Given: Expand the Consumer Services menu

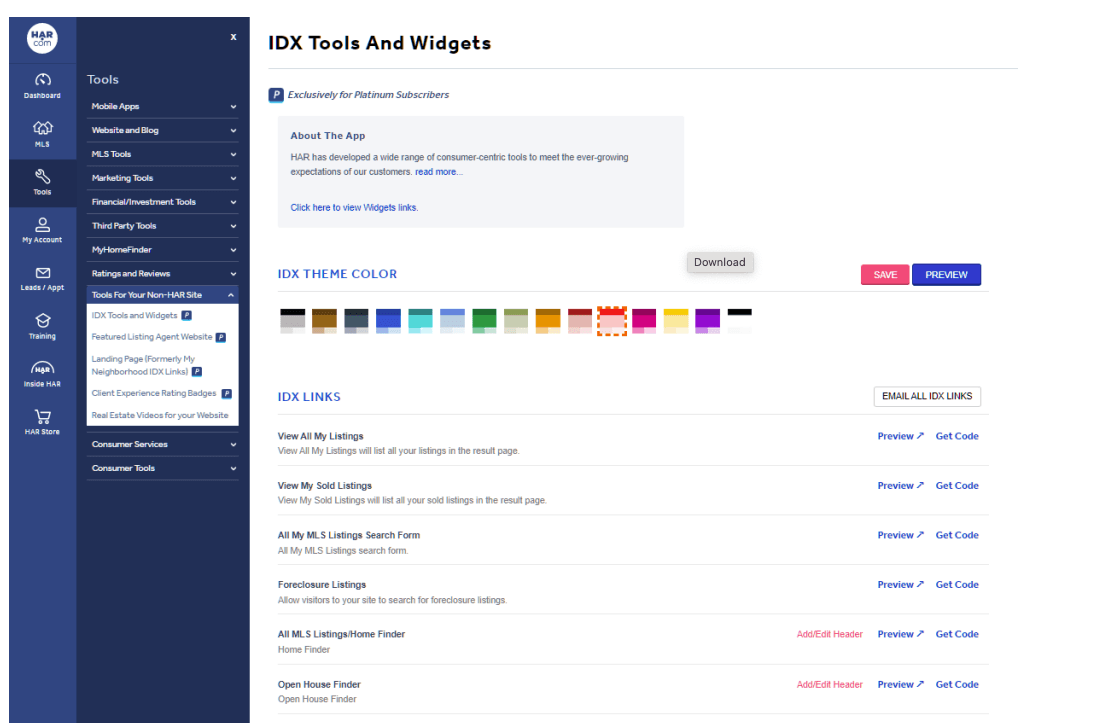Looking at the screenshot, I should 163,444.
